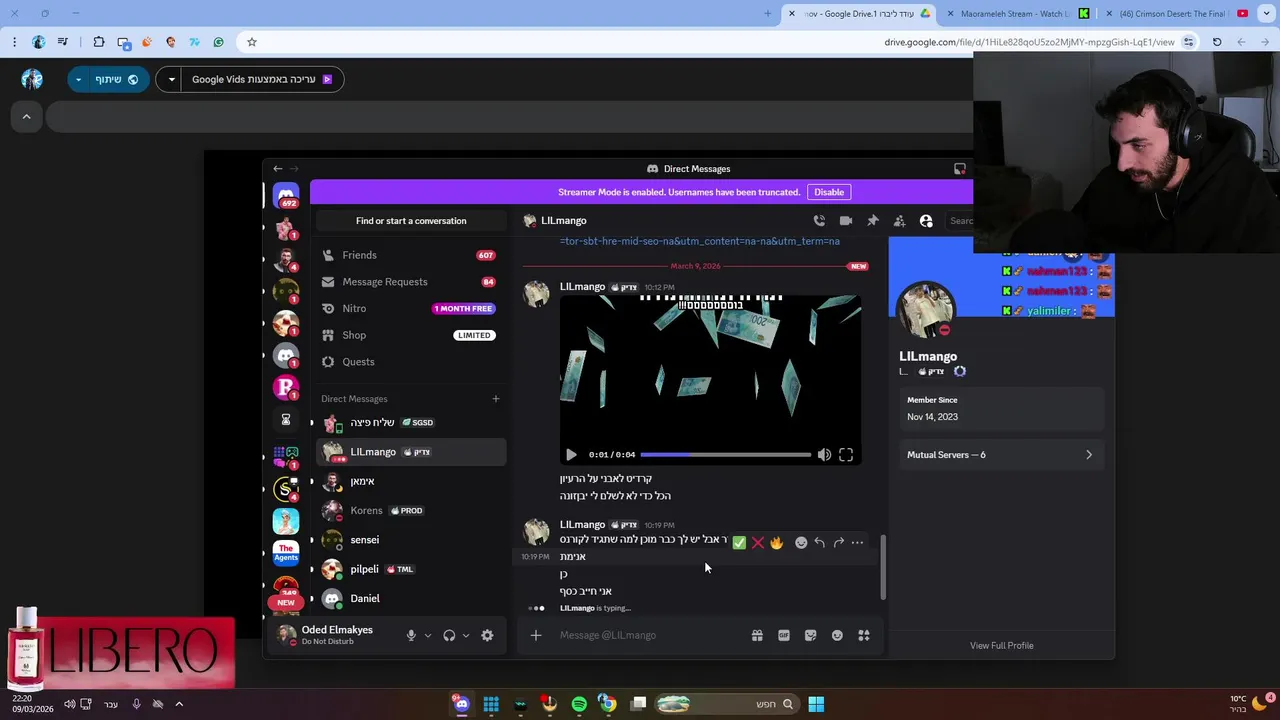Open the Discord Shop
Image resolution: width=1280 pixels, height=720 pixels.
point(411,335)
